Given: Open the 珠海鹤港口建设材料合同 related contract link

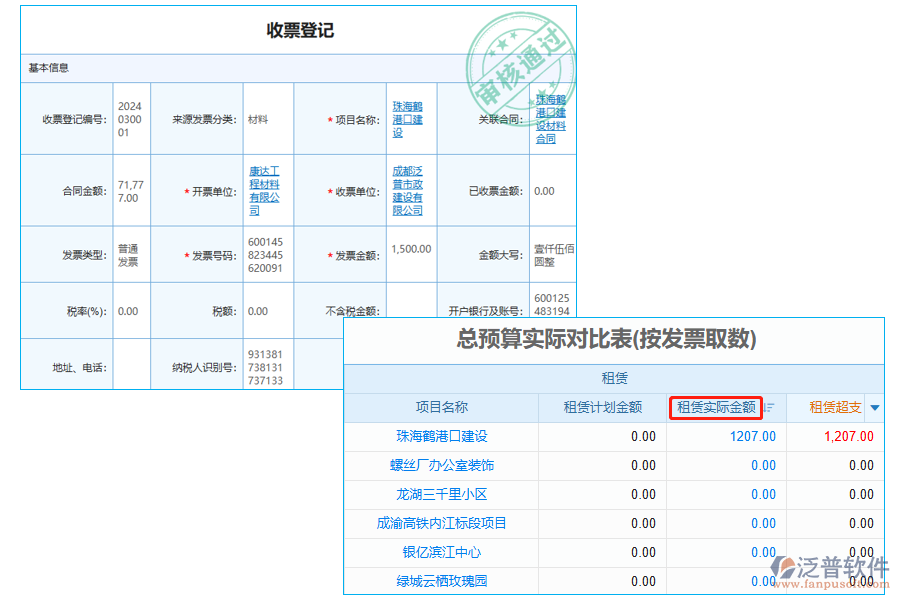Looking at the screenshot, I should [x=550, y=118].
